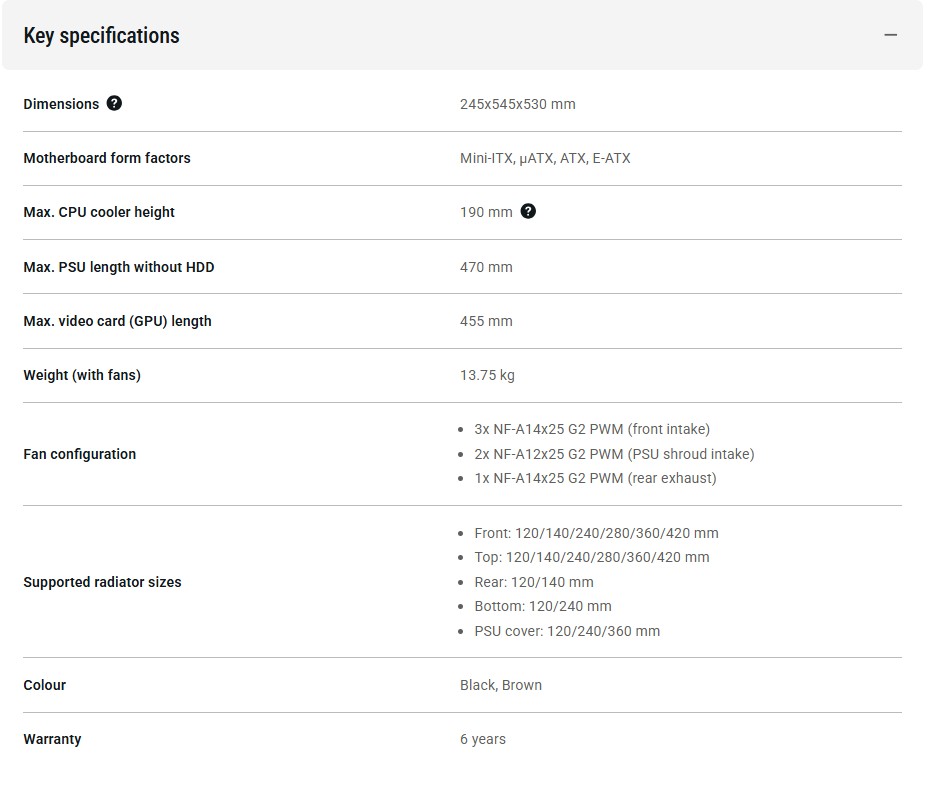The height and width of the screenshot is (790, 929).
Task: Click the Fan configuration label
Action: pos(79,455)
